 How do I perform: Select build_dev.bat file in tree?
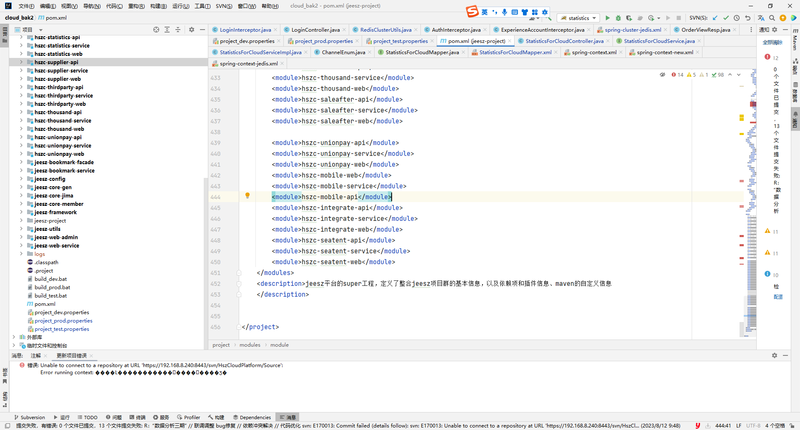[51, 279]
